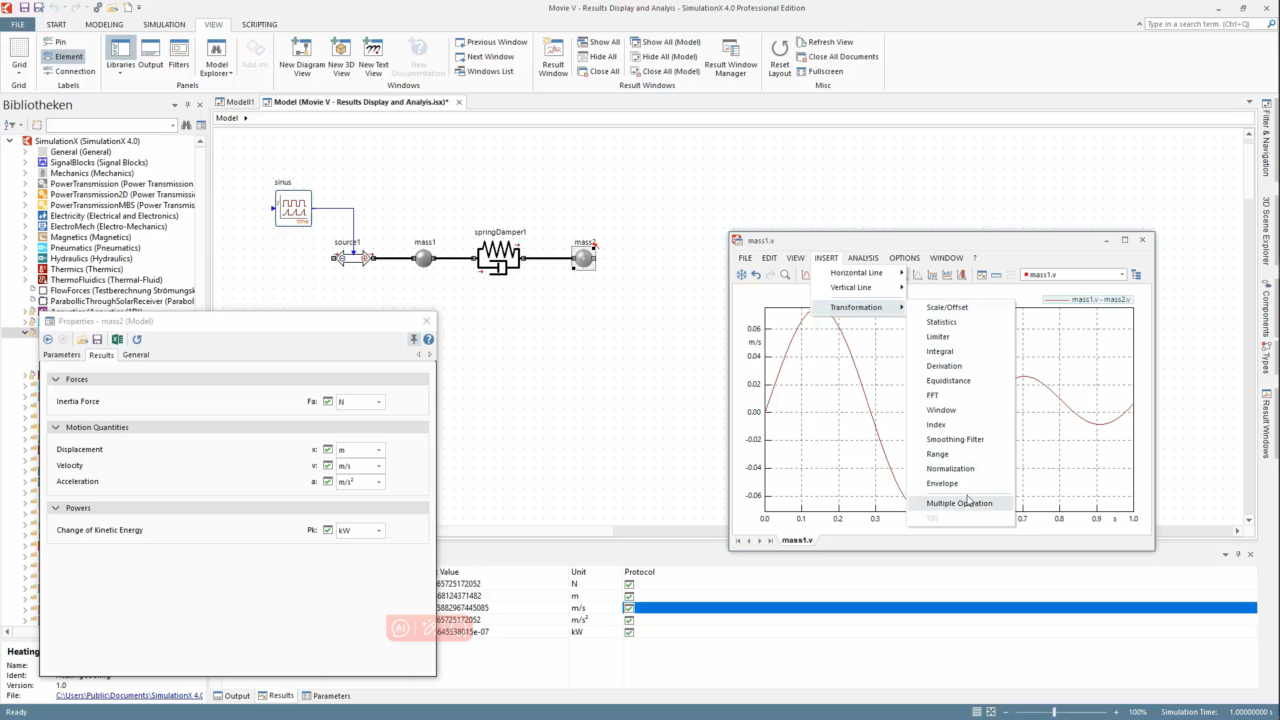Click Close All Documents
The width and height of the screenshot is (1280, 720).
click(836, 57)
